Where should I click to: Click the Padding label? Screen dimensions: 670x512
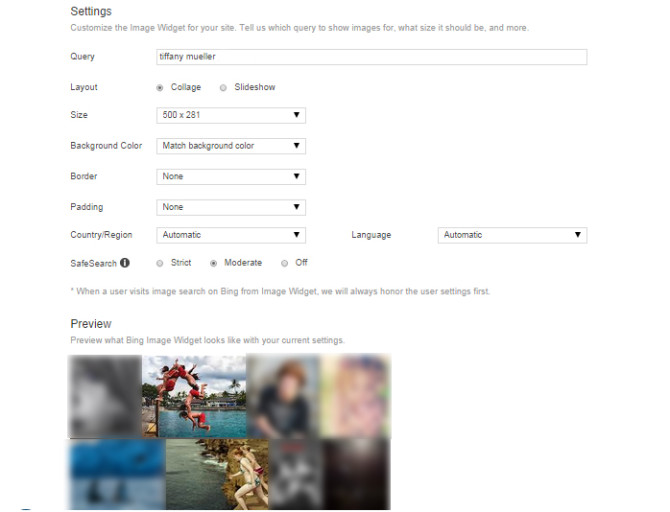click(x=87, y=207)
